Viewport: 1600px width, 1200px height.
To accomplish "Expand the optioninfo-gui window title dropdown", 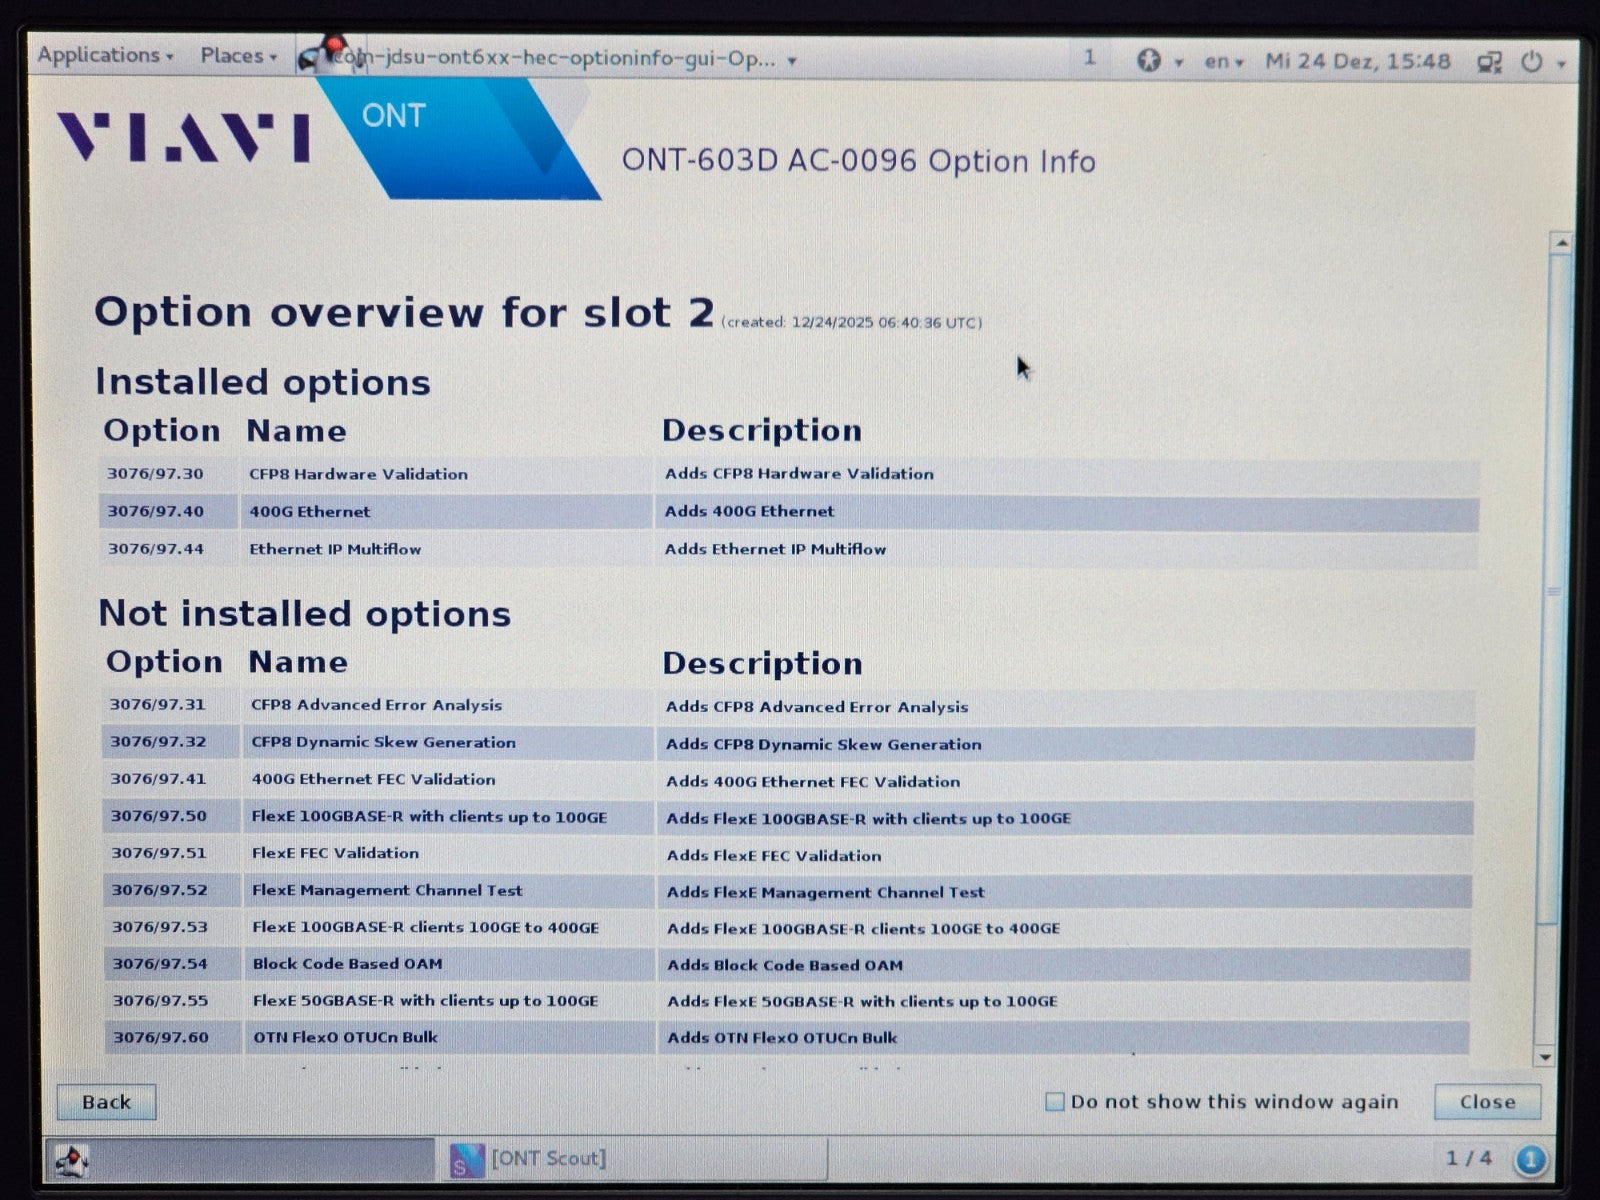I will [x=792, y=61].
